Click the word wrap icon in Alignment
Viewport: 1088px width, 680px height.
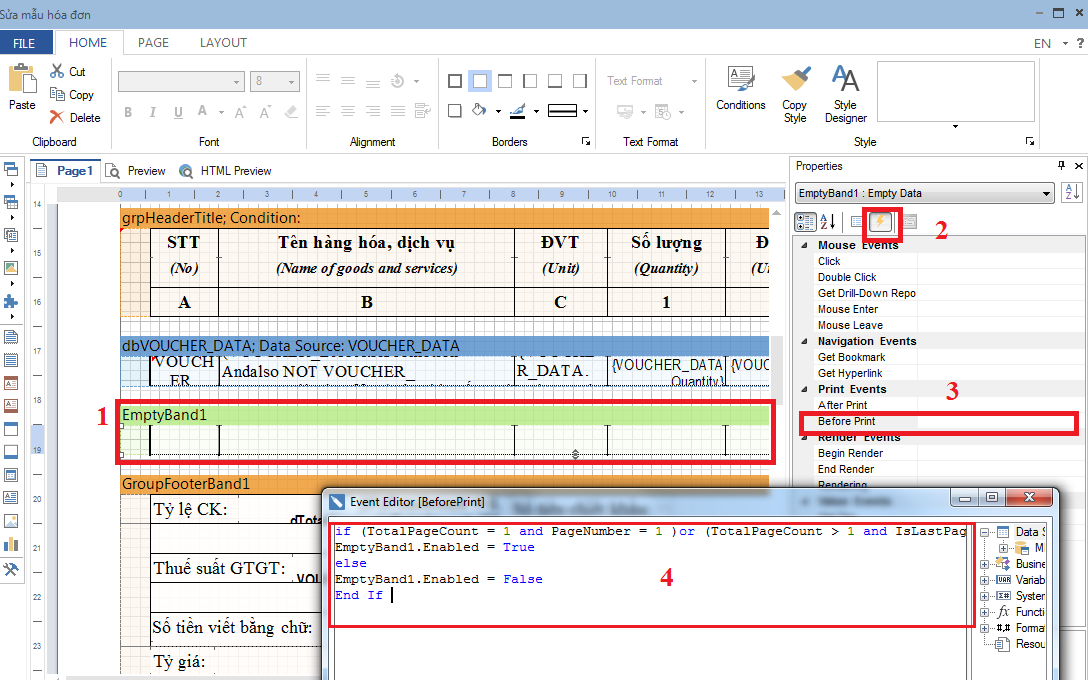(x=423, y=110)
